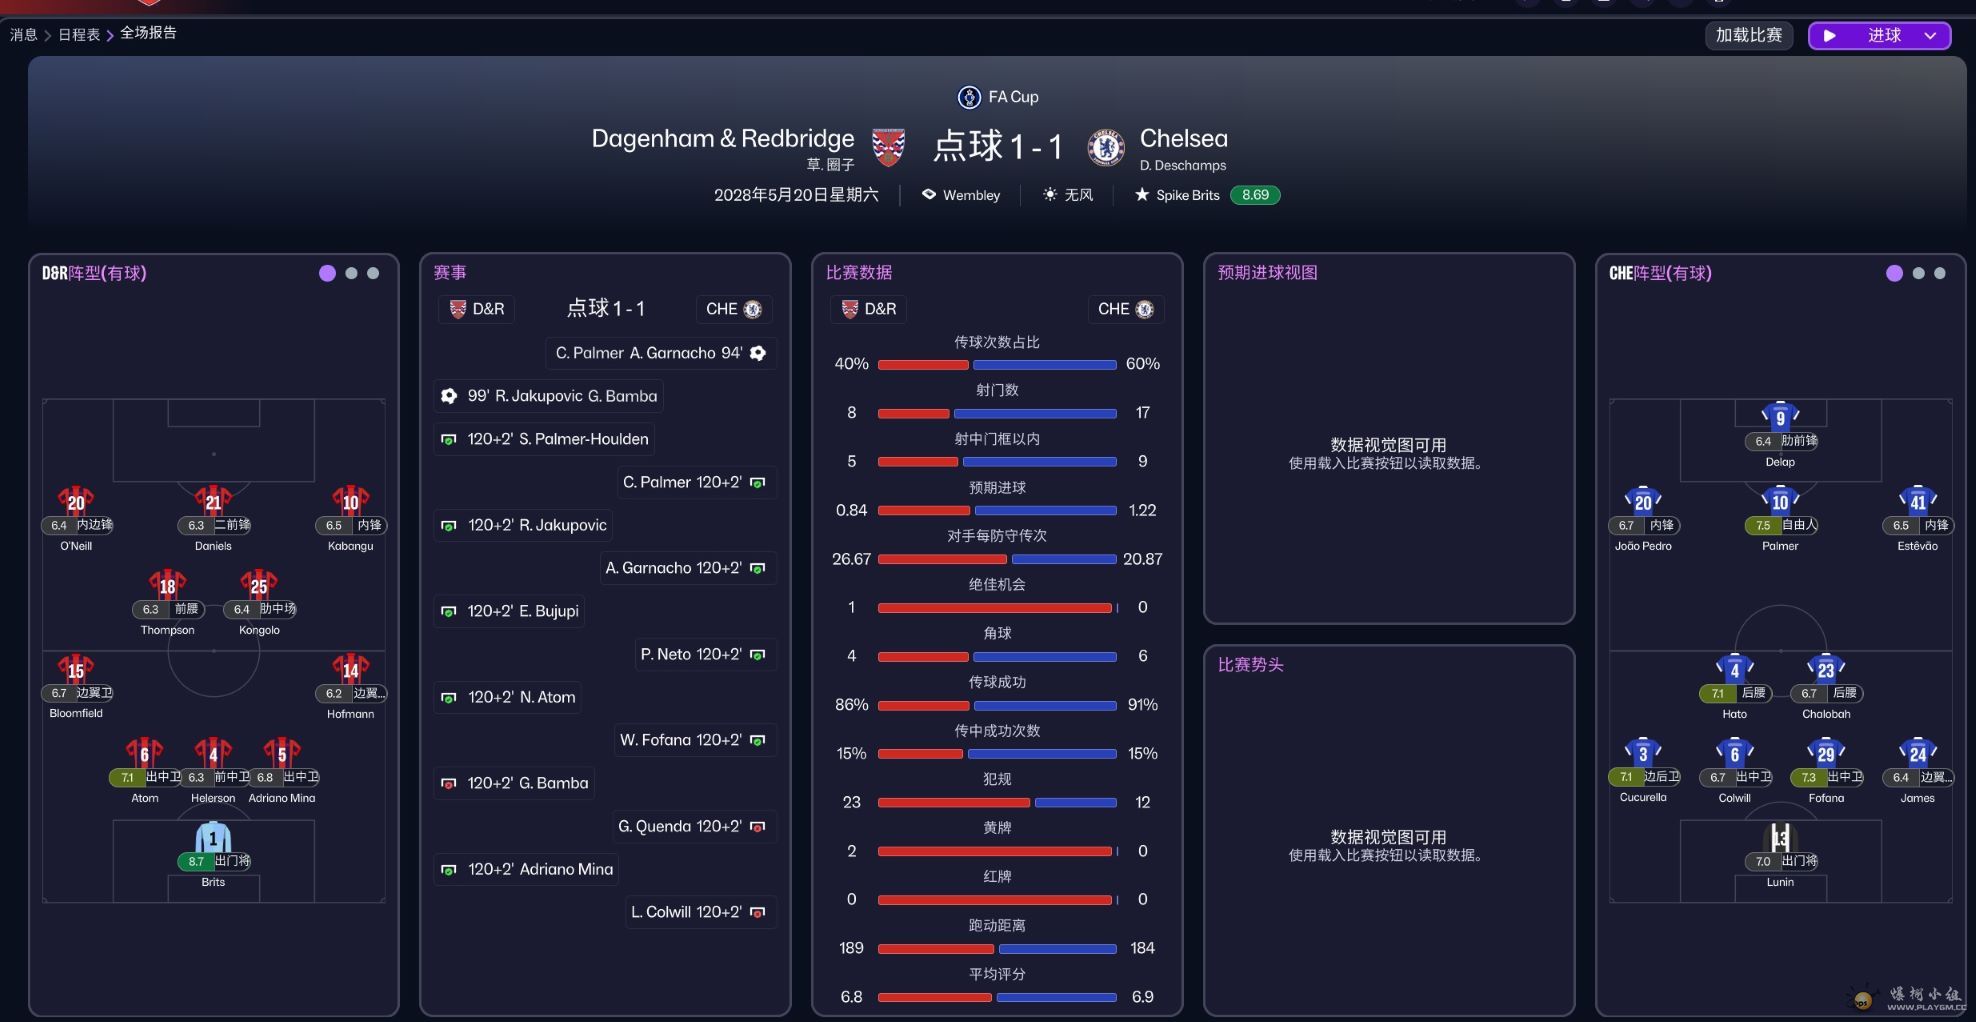1976x1022 pixels.
Task: Click Lunin's goalkeeper shirt icon
Action: click(x=1780, y=837)
